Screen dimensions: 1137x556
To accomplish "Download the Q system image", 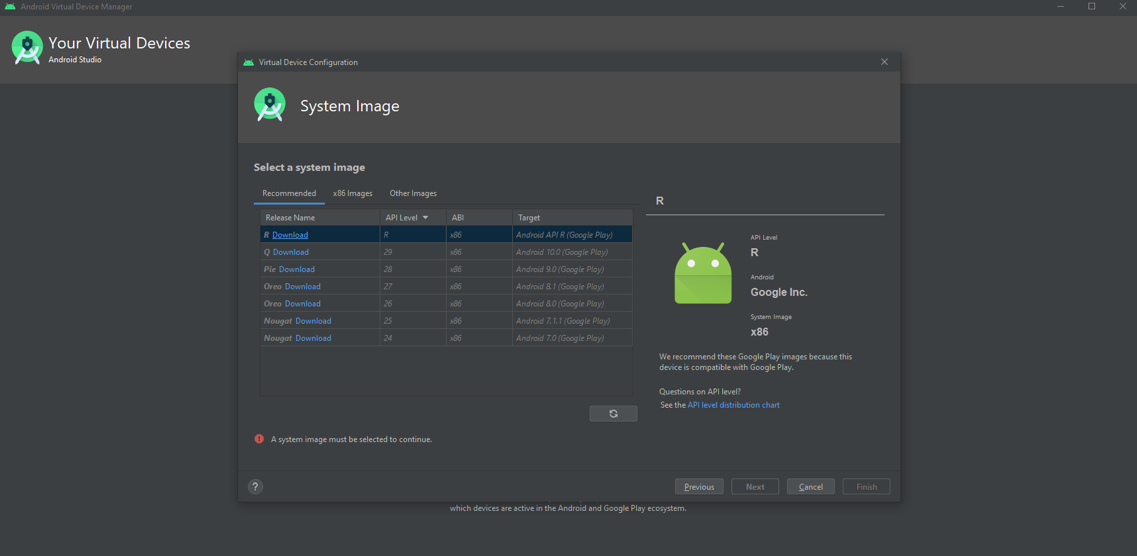I will pos(291,252).
